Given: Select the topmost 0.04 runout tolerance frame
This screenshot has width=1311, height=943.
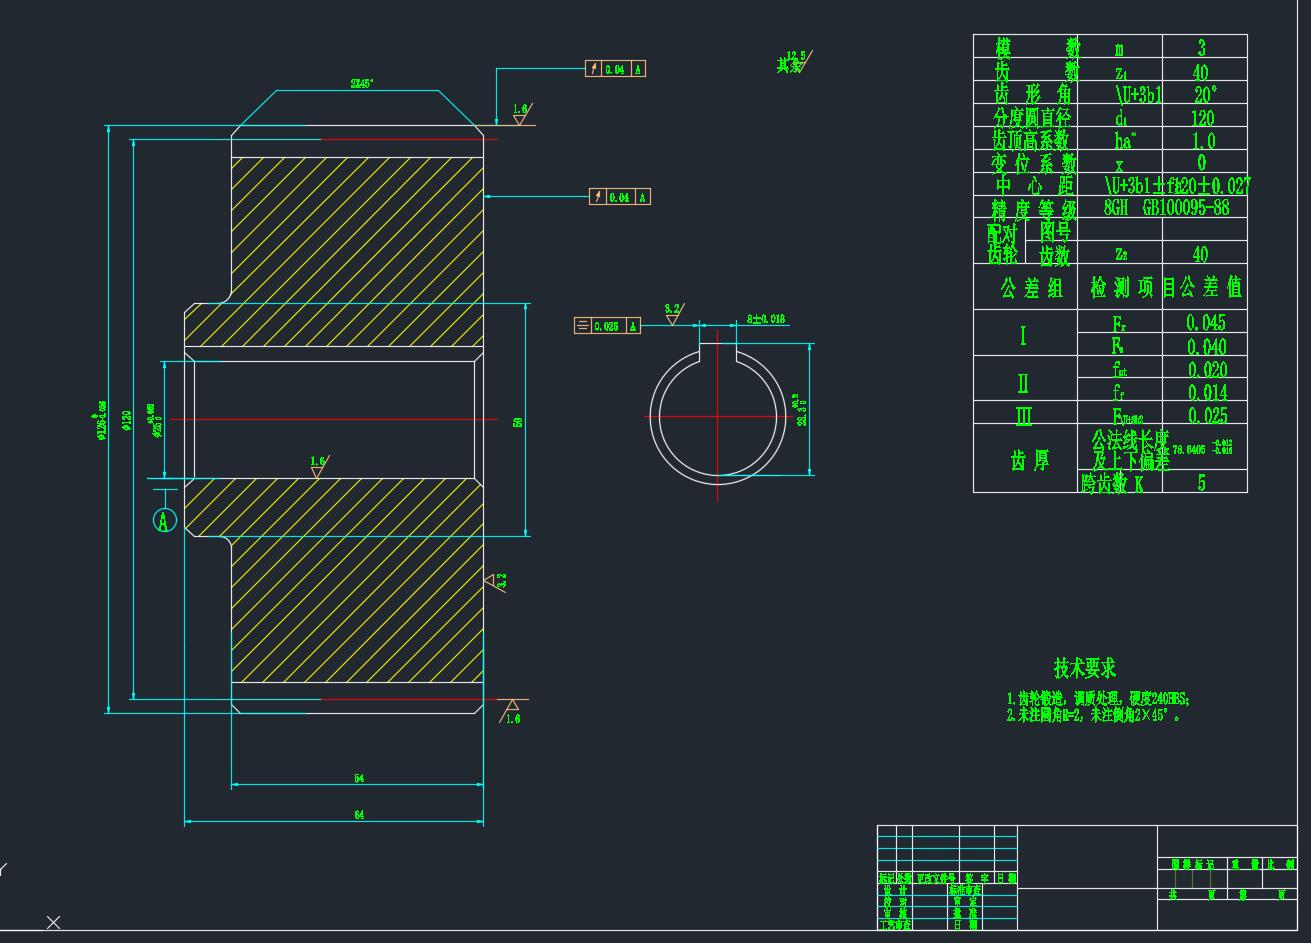Looking at the screenshot, I should click(615, 69).
